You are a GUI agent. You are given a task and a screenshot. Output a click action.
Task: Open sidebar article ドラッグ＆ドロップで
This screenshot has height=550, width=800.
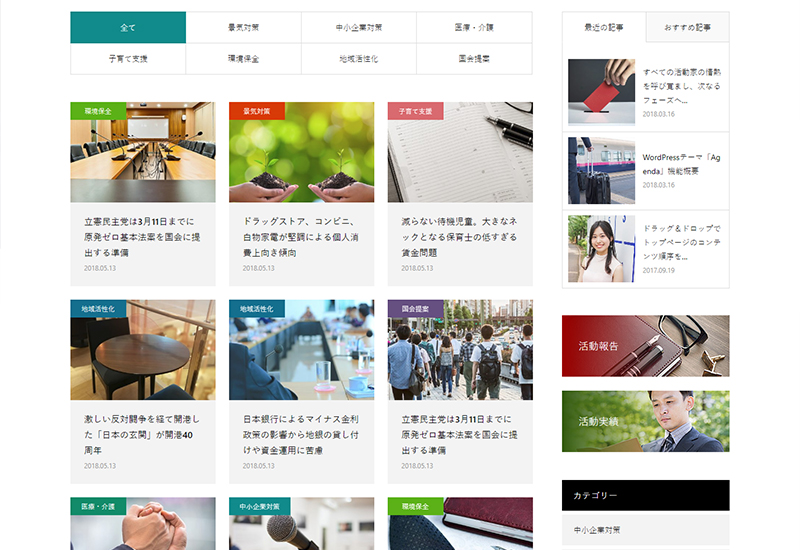[x=682, y=242]
